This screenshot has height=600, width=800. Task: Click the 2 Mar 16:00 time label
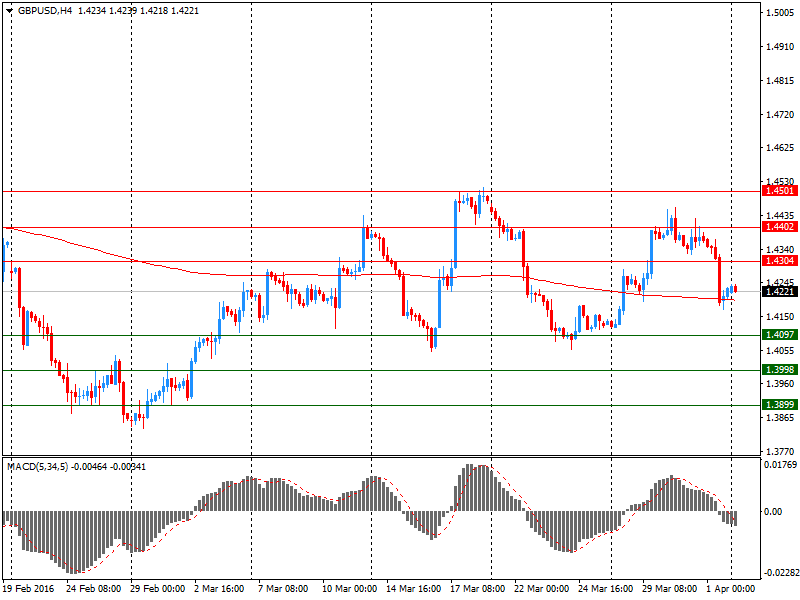[219, 589]
